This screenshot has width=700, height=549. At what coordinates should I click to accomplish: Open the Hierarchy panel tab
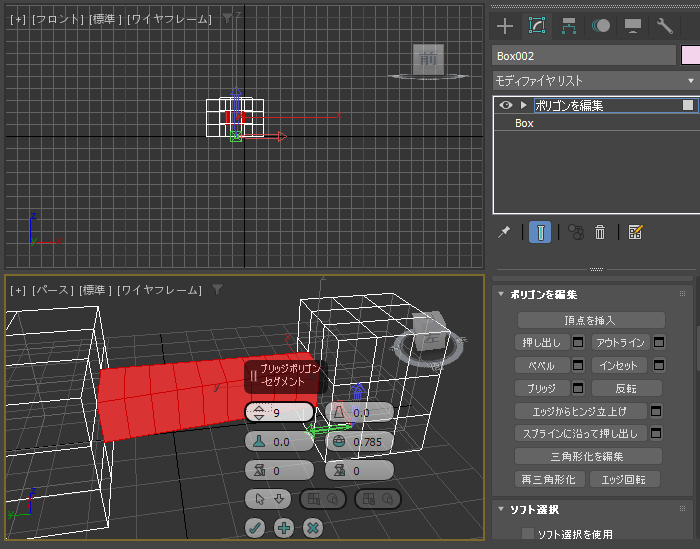coord(569,26)
